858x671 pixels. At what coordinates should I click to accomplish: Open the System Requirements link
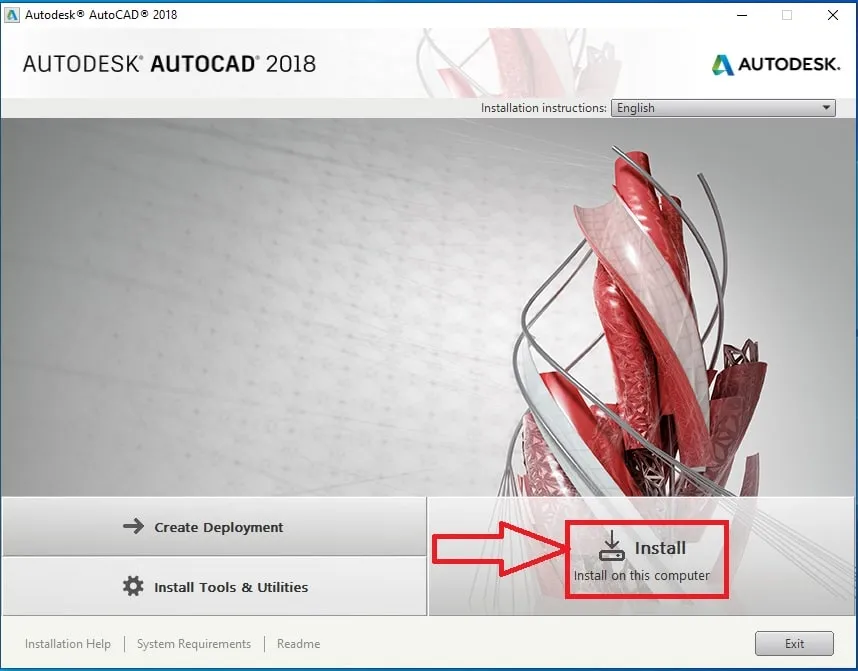[x=193, y=644]
